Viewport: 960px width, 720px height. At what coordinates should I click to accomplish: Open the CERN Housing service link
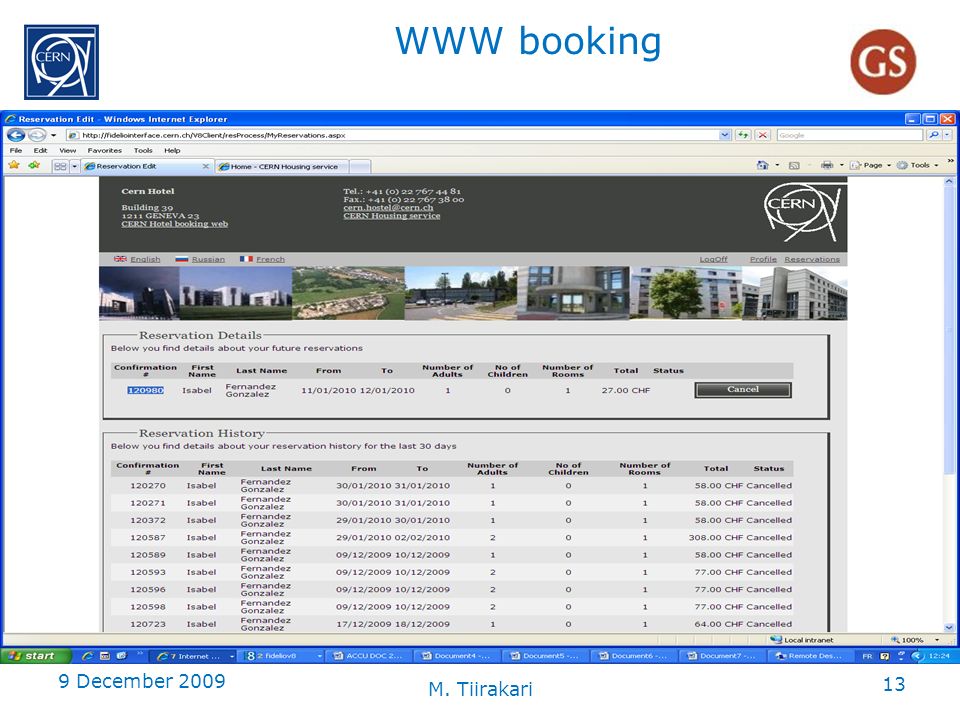392,216
